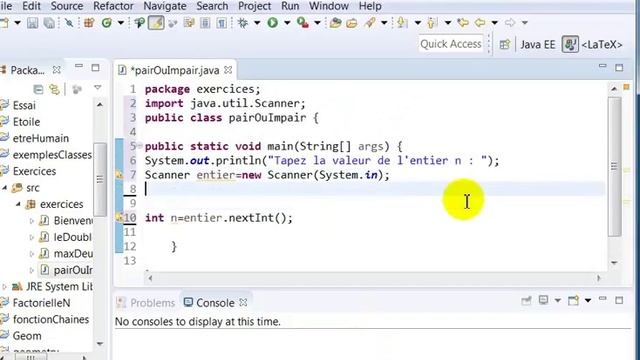Open the Run configurations dropdown arrow

point(287,23)
